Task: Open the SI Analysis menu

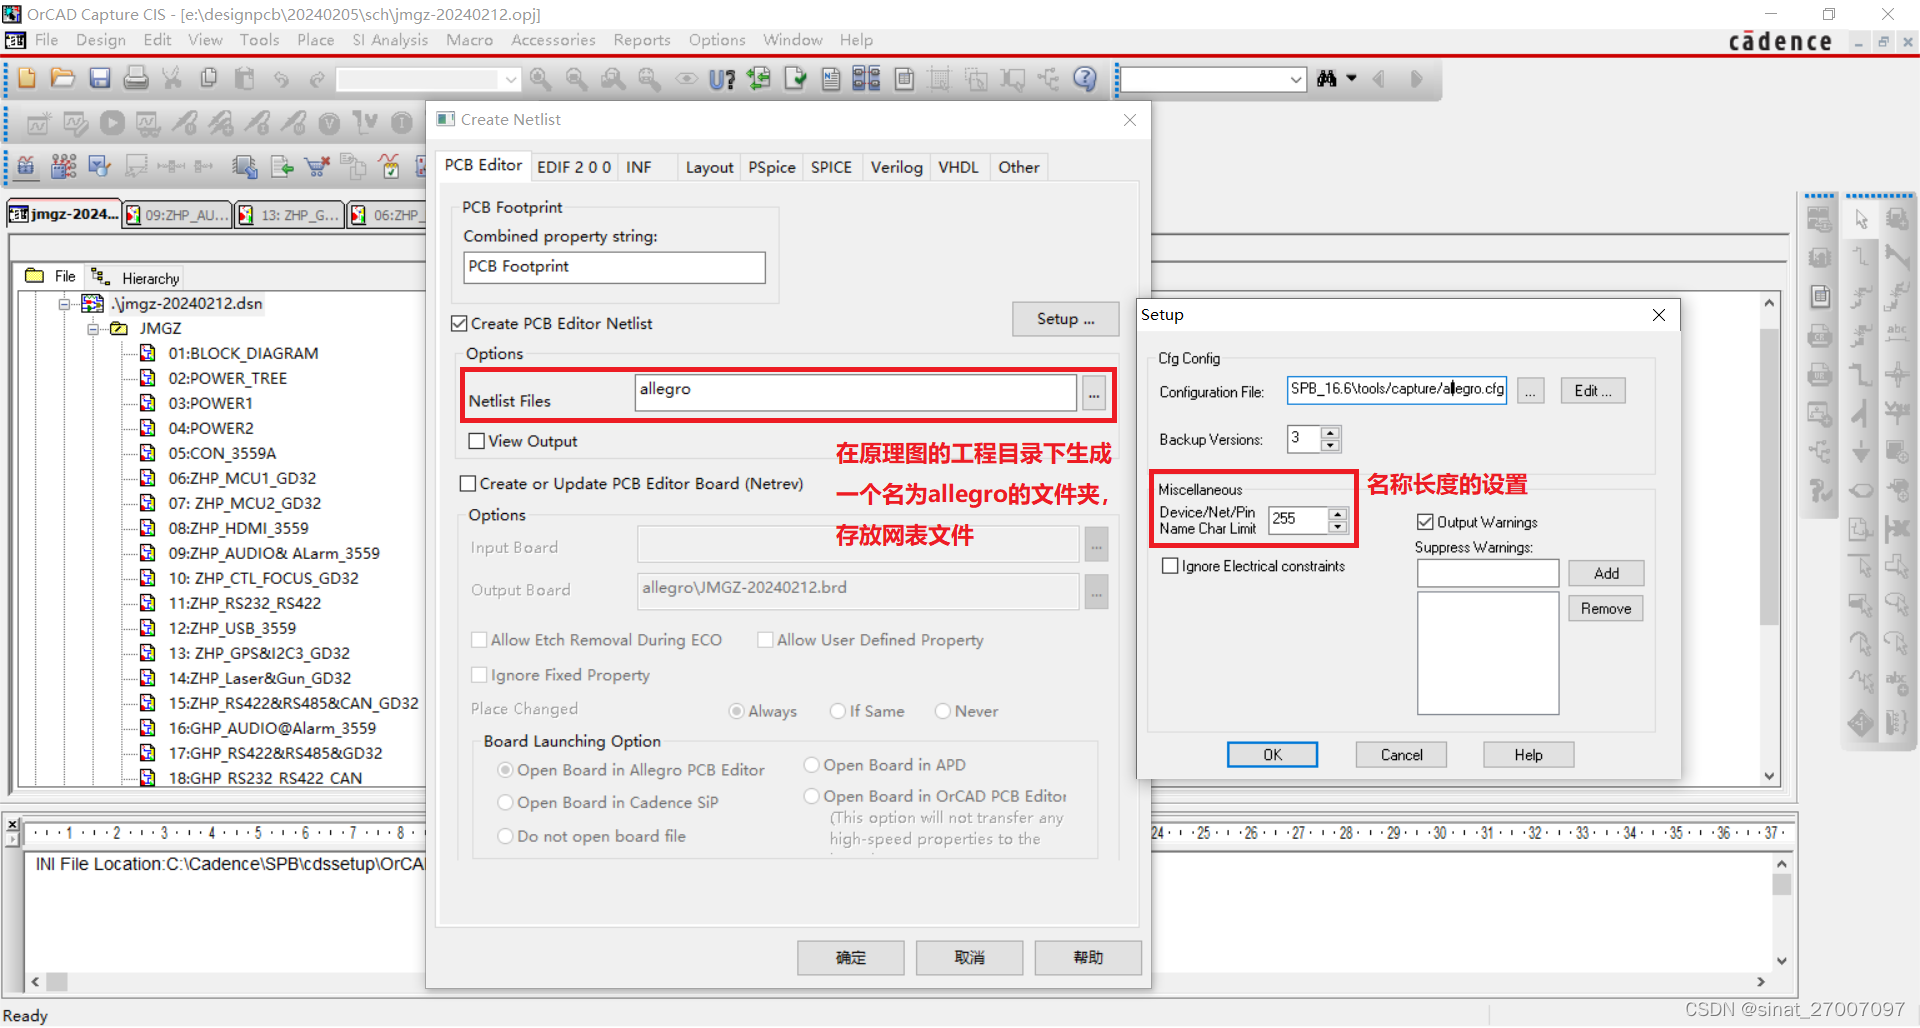Action: coord(390,40)
